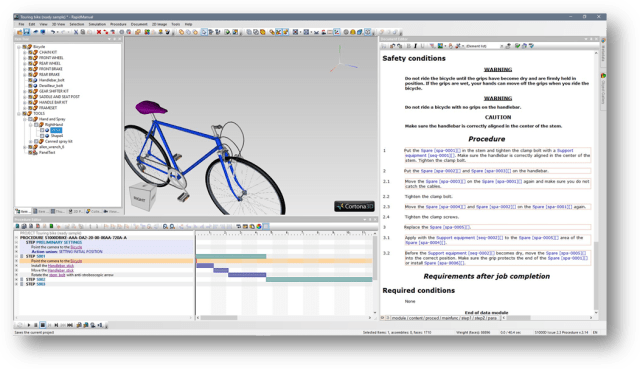Click the RIGHT view cube in 3D viewport
This screenshot has width=640, height=369.
pos(141,197)
